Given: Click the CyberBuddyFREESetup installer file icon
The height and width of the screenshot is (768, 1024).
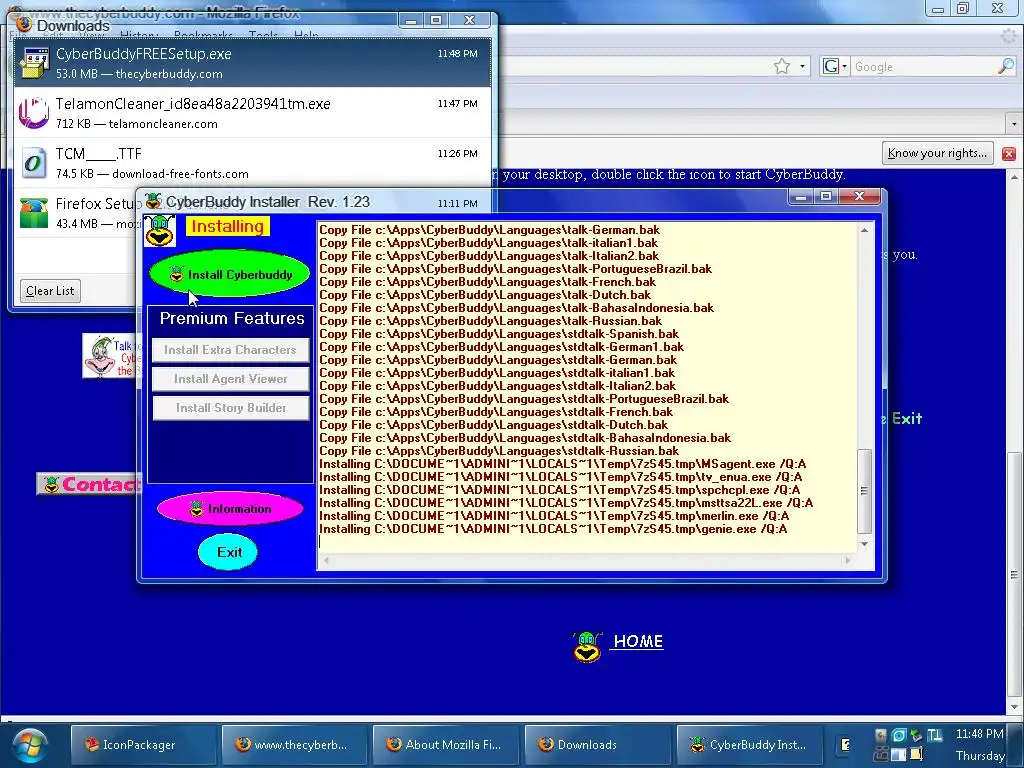Looking at the screenshot, I should (x=34, y=63).
